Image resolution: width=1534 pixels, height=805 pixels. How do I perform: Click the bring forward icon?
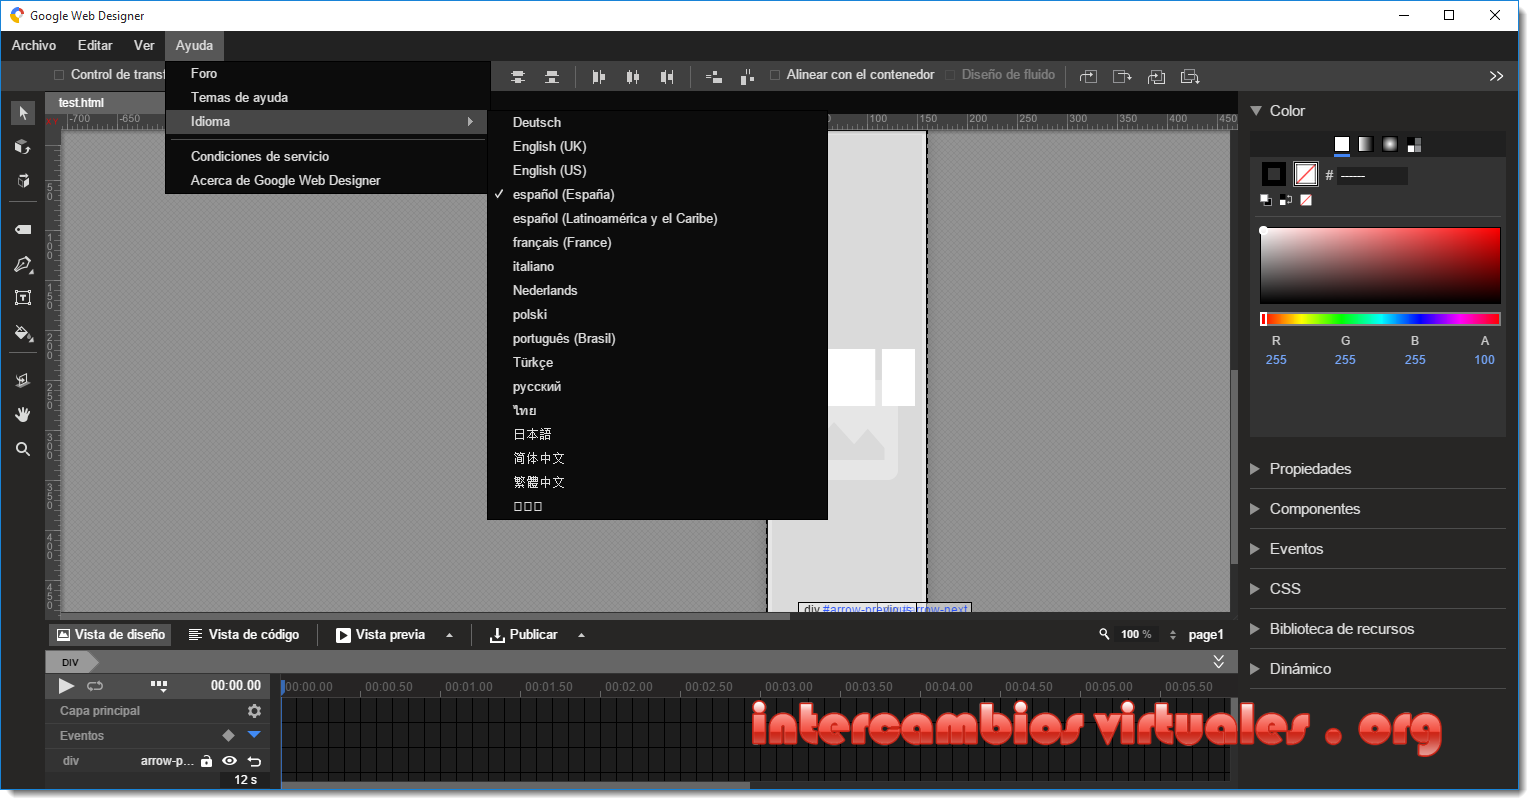point(1089,77)
